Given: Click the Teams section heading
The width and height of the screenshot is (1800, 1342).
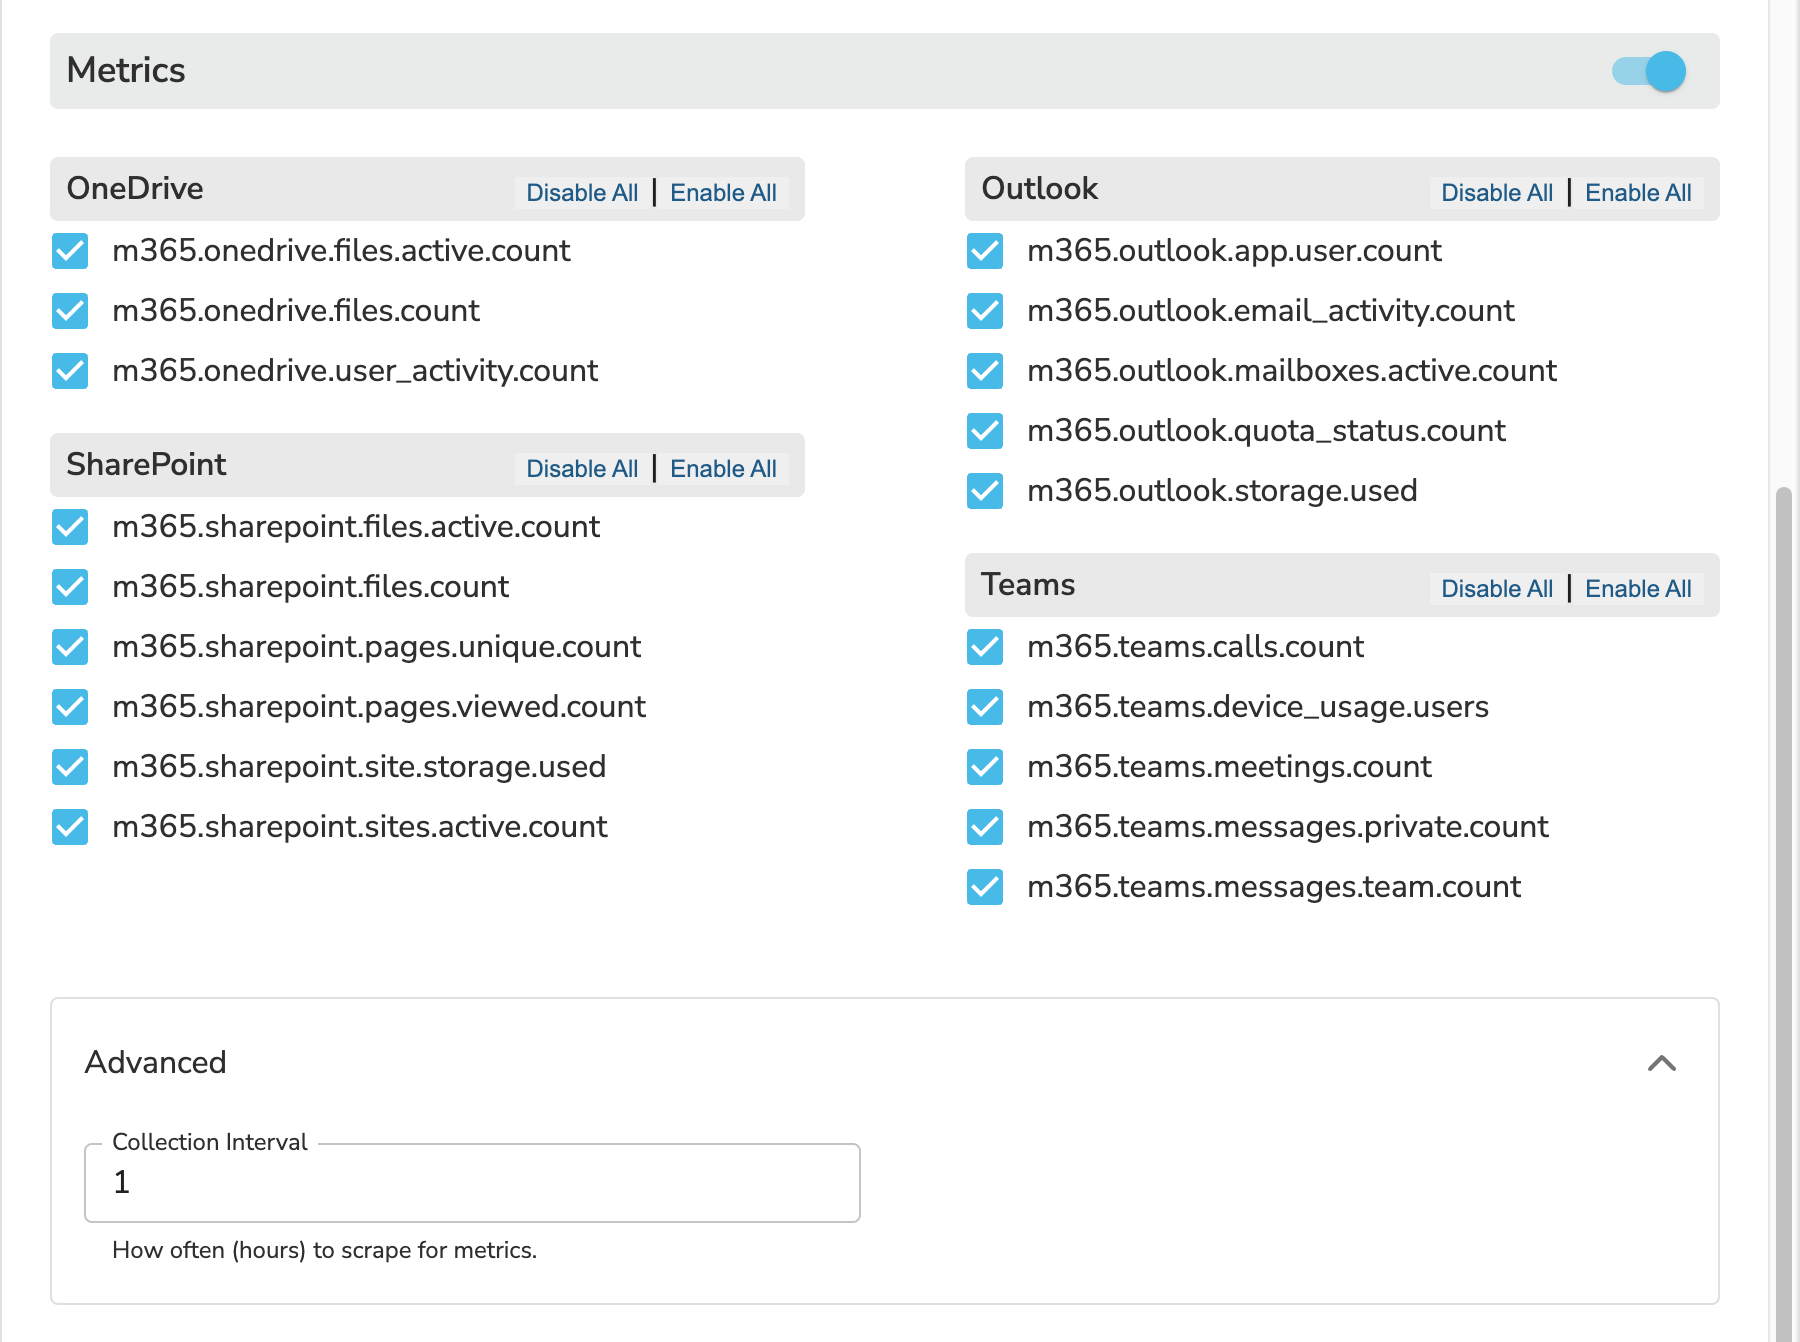Looking at the screenshot, I should pyautogui.click(x=1028, y=584).
